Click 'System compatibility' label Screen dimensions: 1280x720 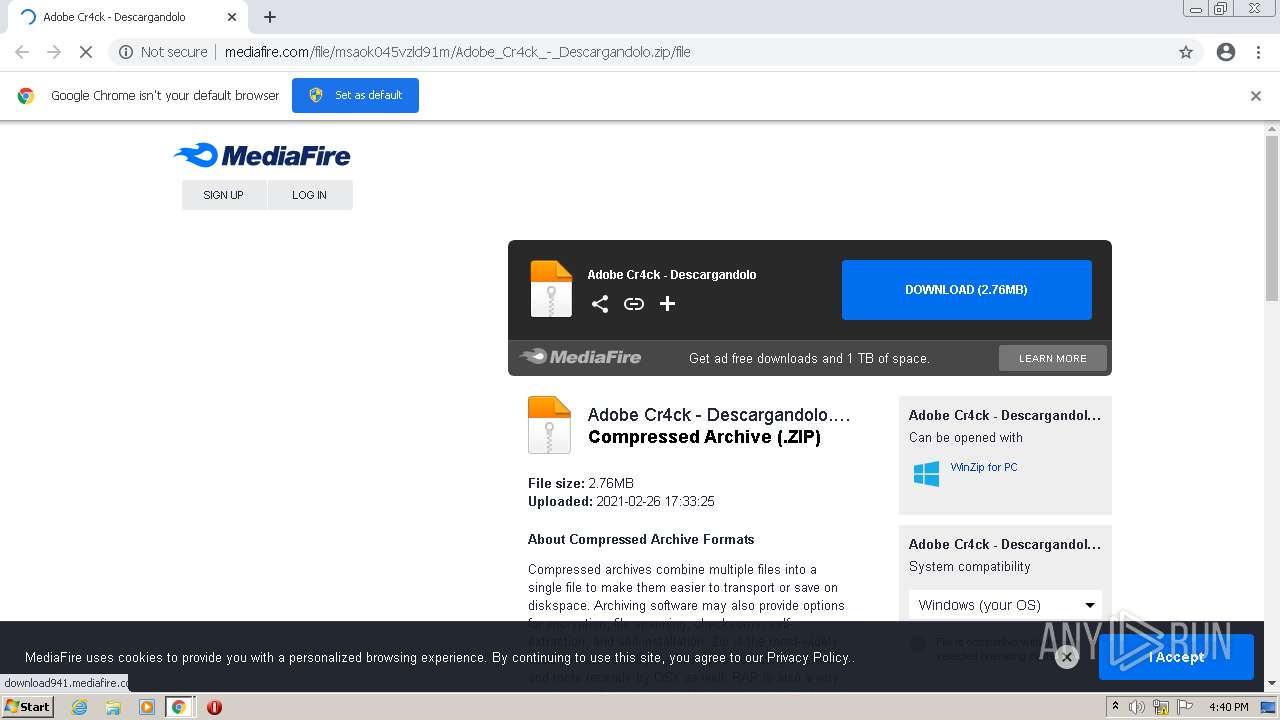tap(969, 566)
